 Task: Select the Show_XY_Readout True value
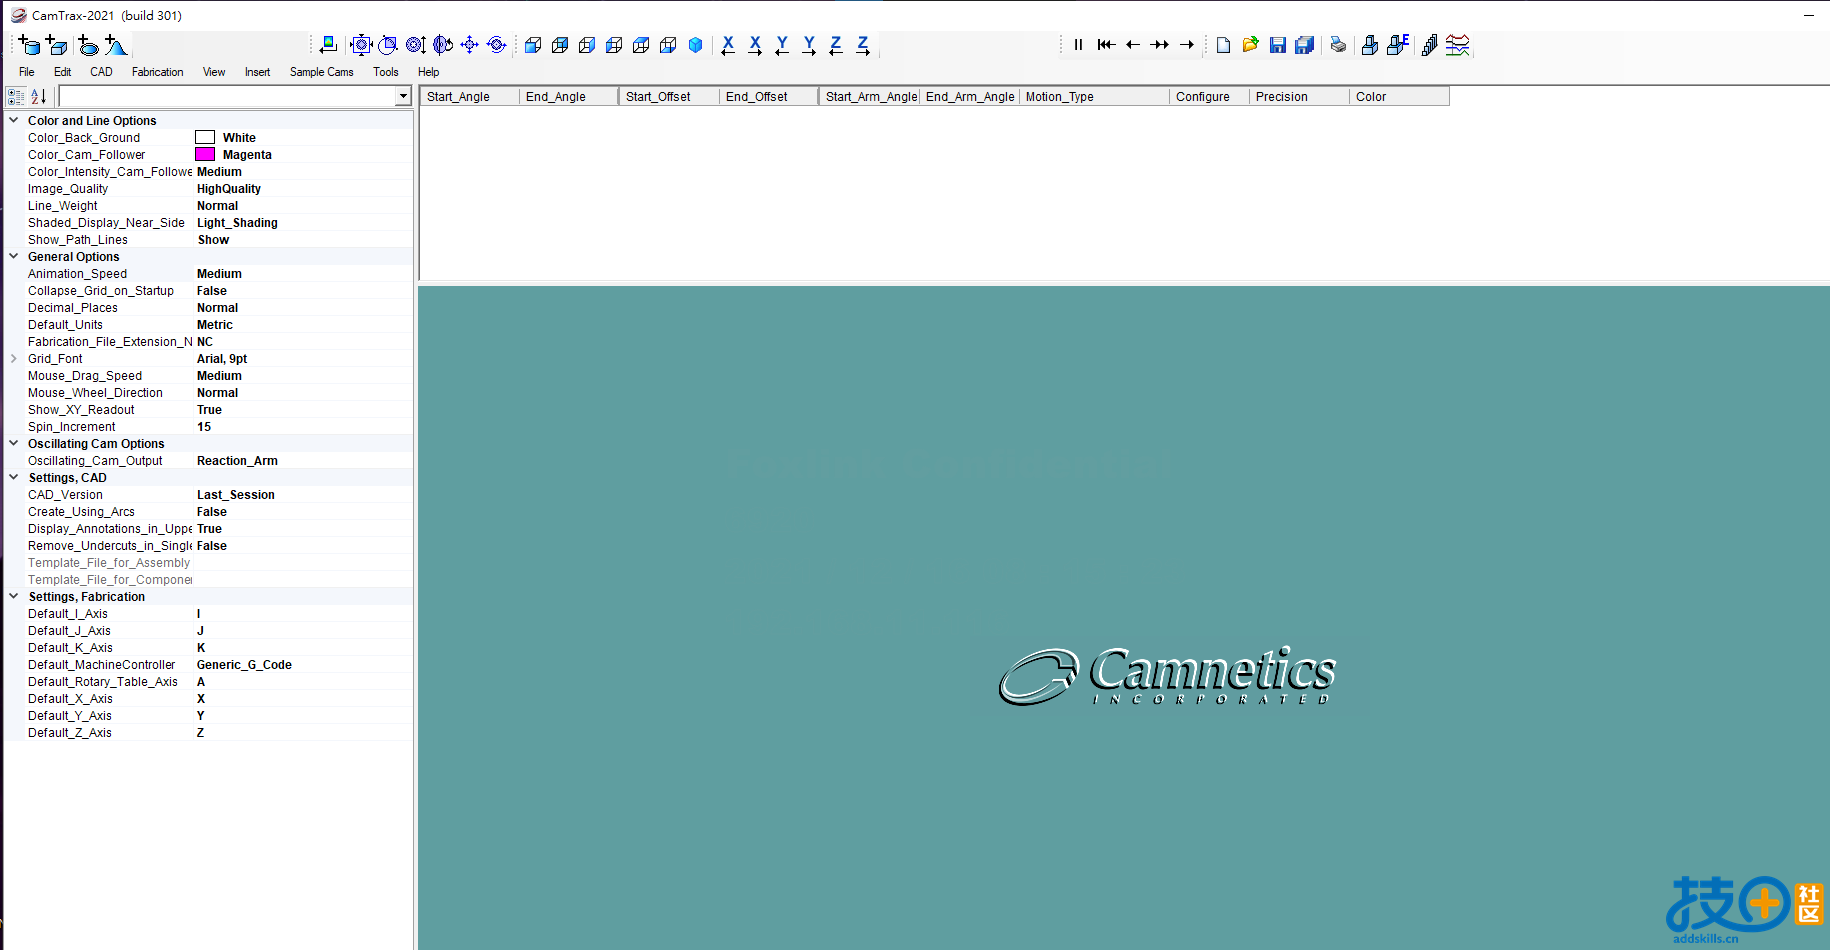pos(209,410)
